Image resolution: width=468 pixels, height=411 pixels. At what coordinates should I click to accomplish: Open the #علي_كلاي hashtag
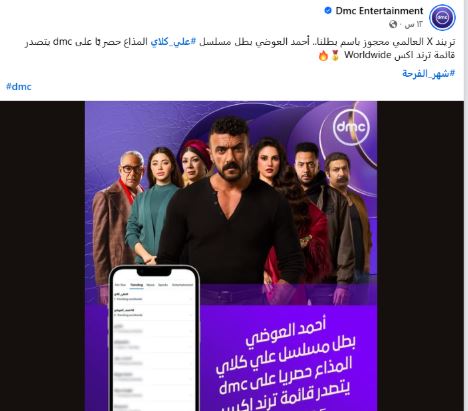pos(174,42)
